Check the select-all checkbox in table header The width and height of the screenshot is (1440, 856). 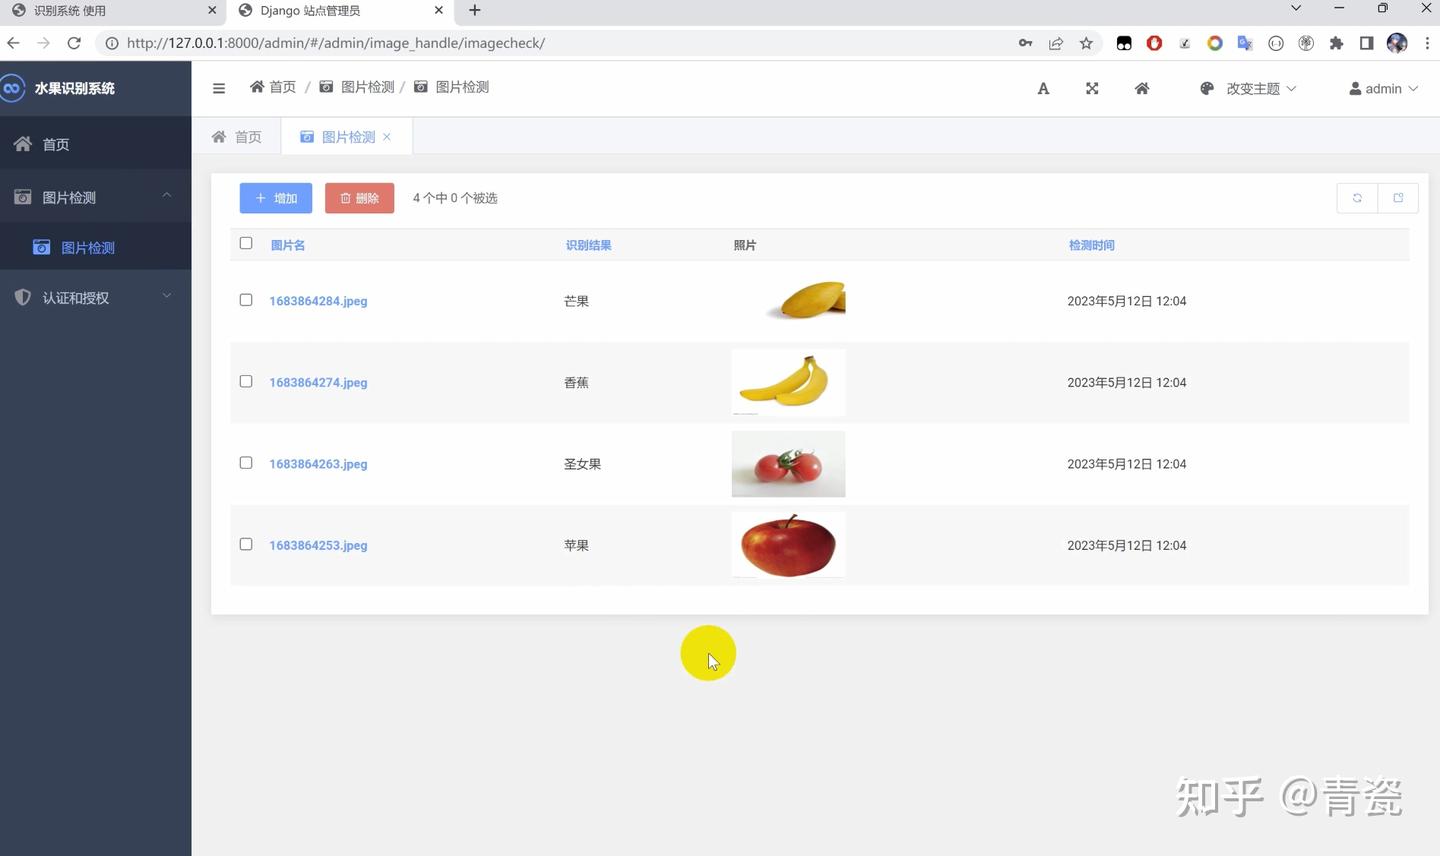[245, 242]
